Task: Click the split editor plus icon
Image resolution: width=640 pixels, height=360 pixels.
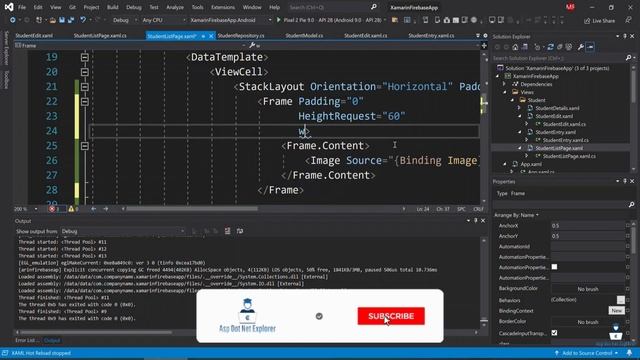Action: 484,46
